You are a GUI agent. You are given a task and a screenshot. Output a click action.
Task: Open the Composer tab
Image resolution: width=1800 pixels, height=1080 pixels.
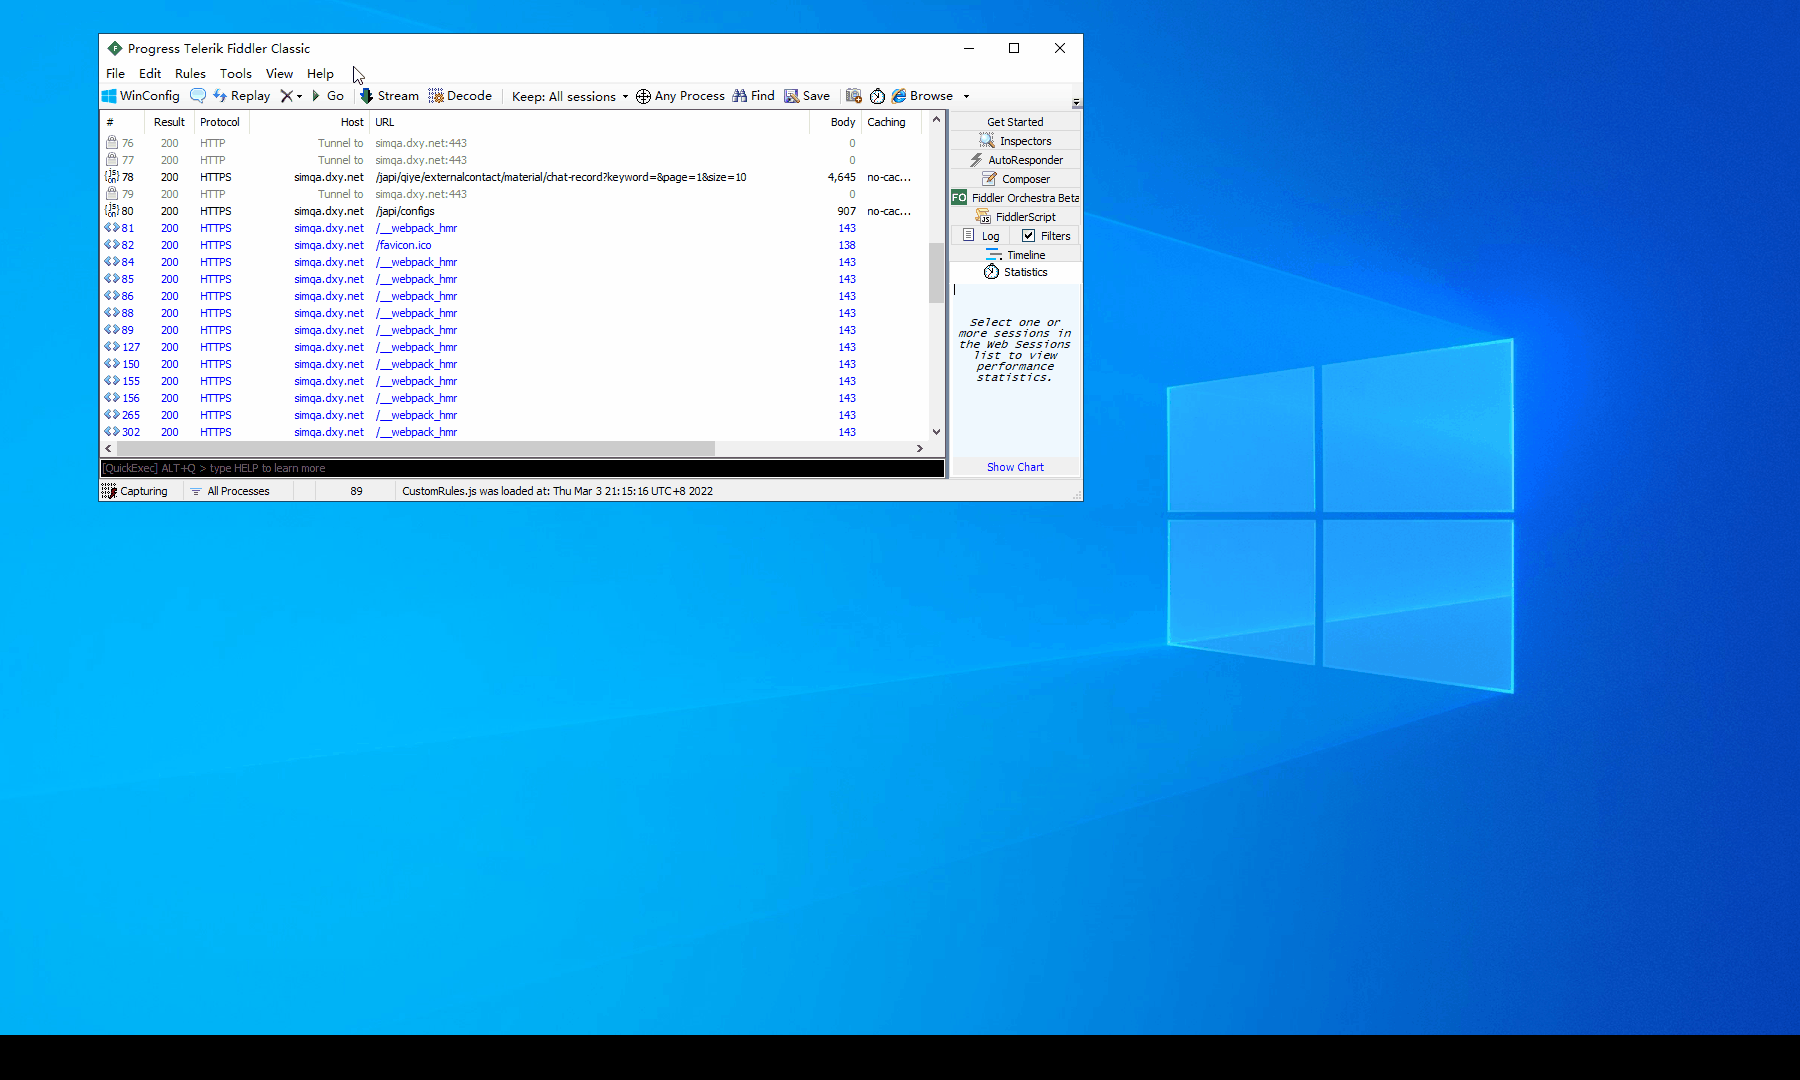click(1015, 179)
